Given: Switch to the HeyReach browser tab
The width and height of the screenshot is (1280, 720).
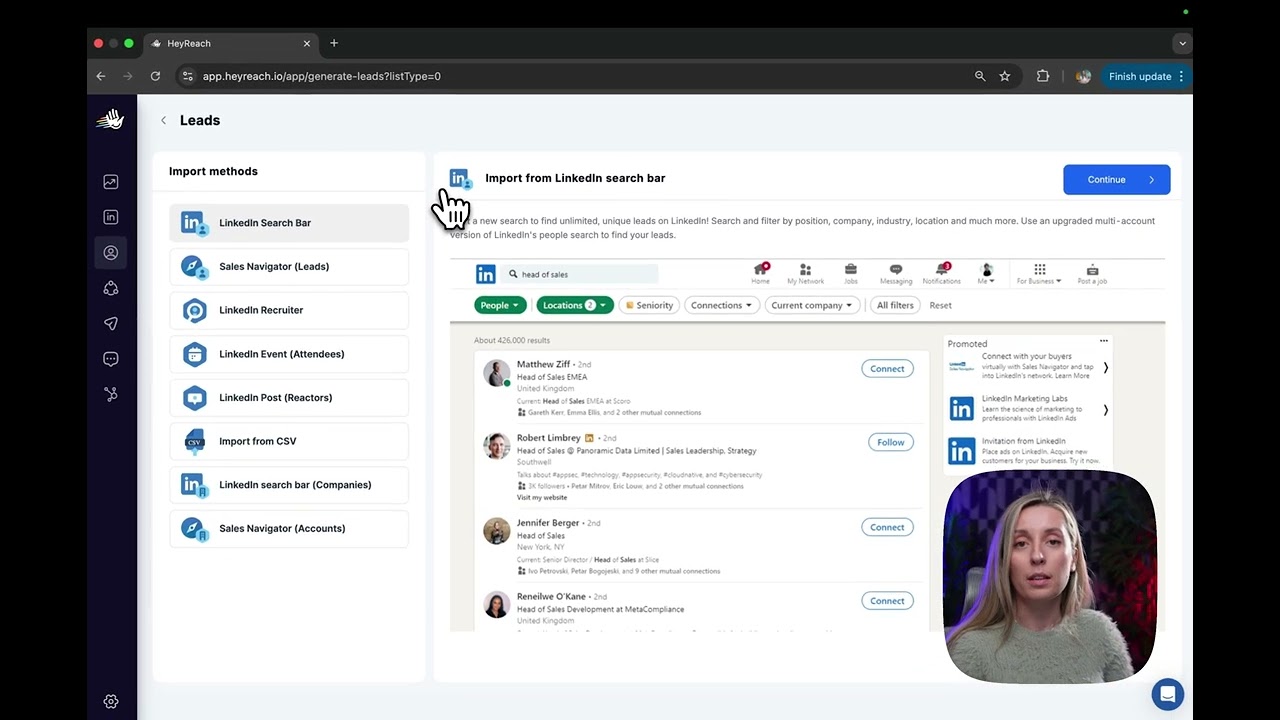Looking at the screenshot, I should click(x=232, y=43).
